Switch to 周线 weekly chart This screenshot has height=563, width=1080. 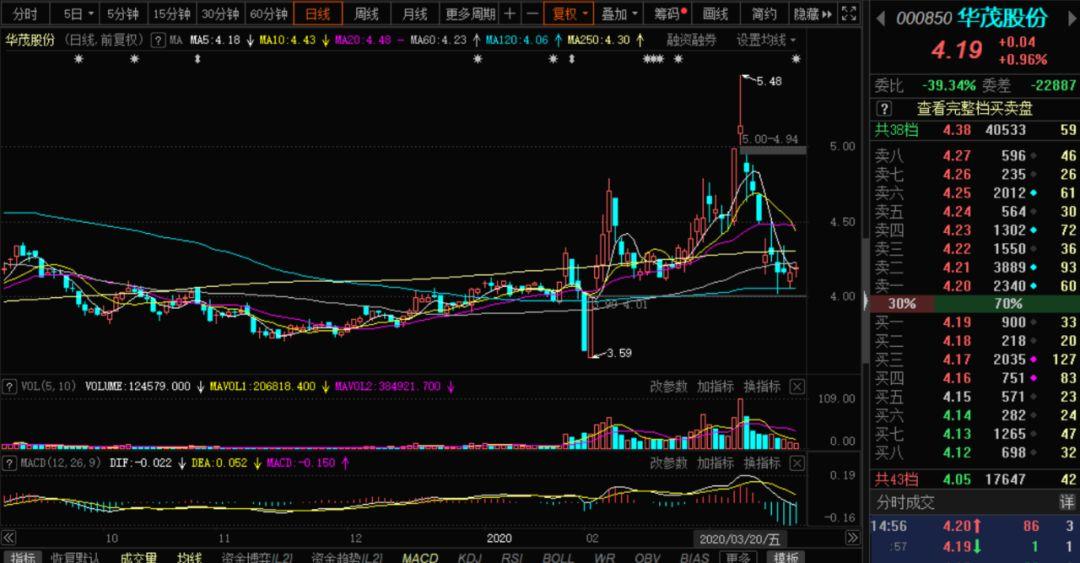click(x=366, y=13)
